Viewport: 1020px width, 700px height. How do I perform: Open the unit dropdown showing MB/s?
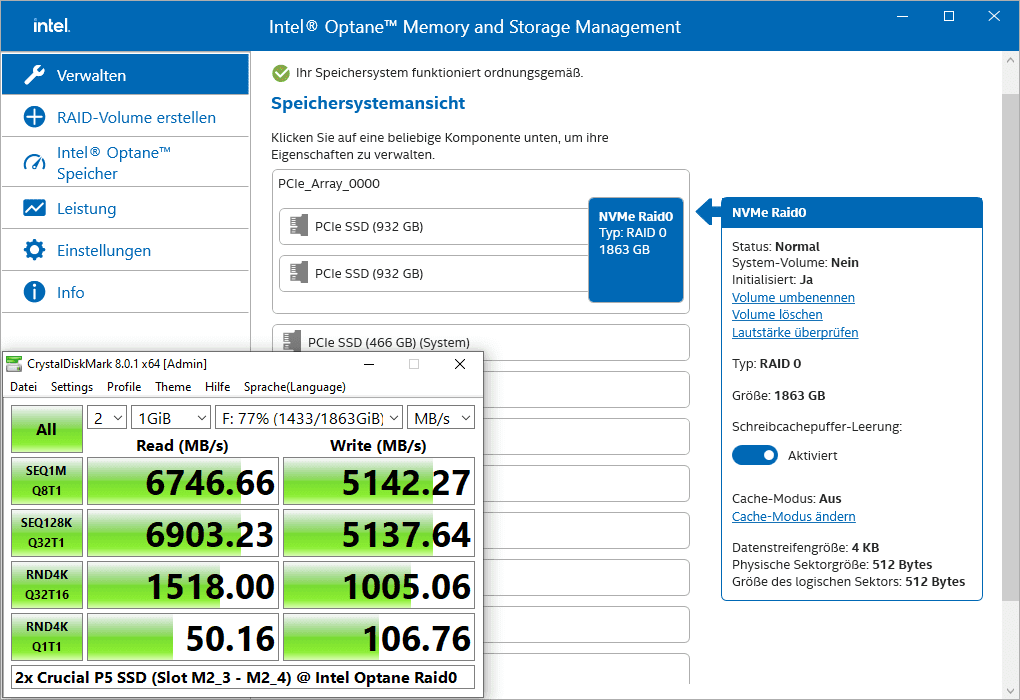[x=441, y=418]
